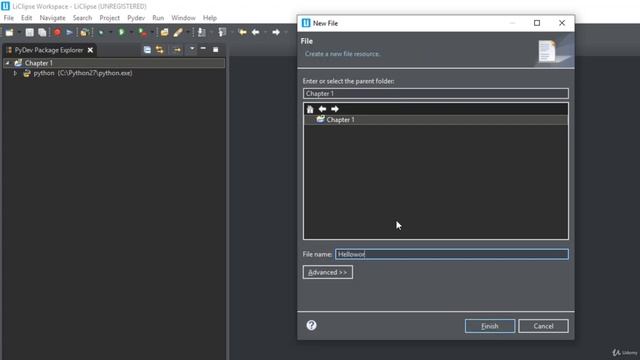The height and width of the screenshot is (360, 640).
Task: Click the parent folder text field
Action: pyautogui.click(x=436, y=93)
